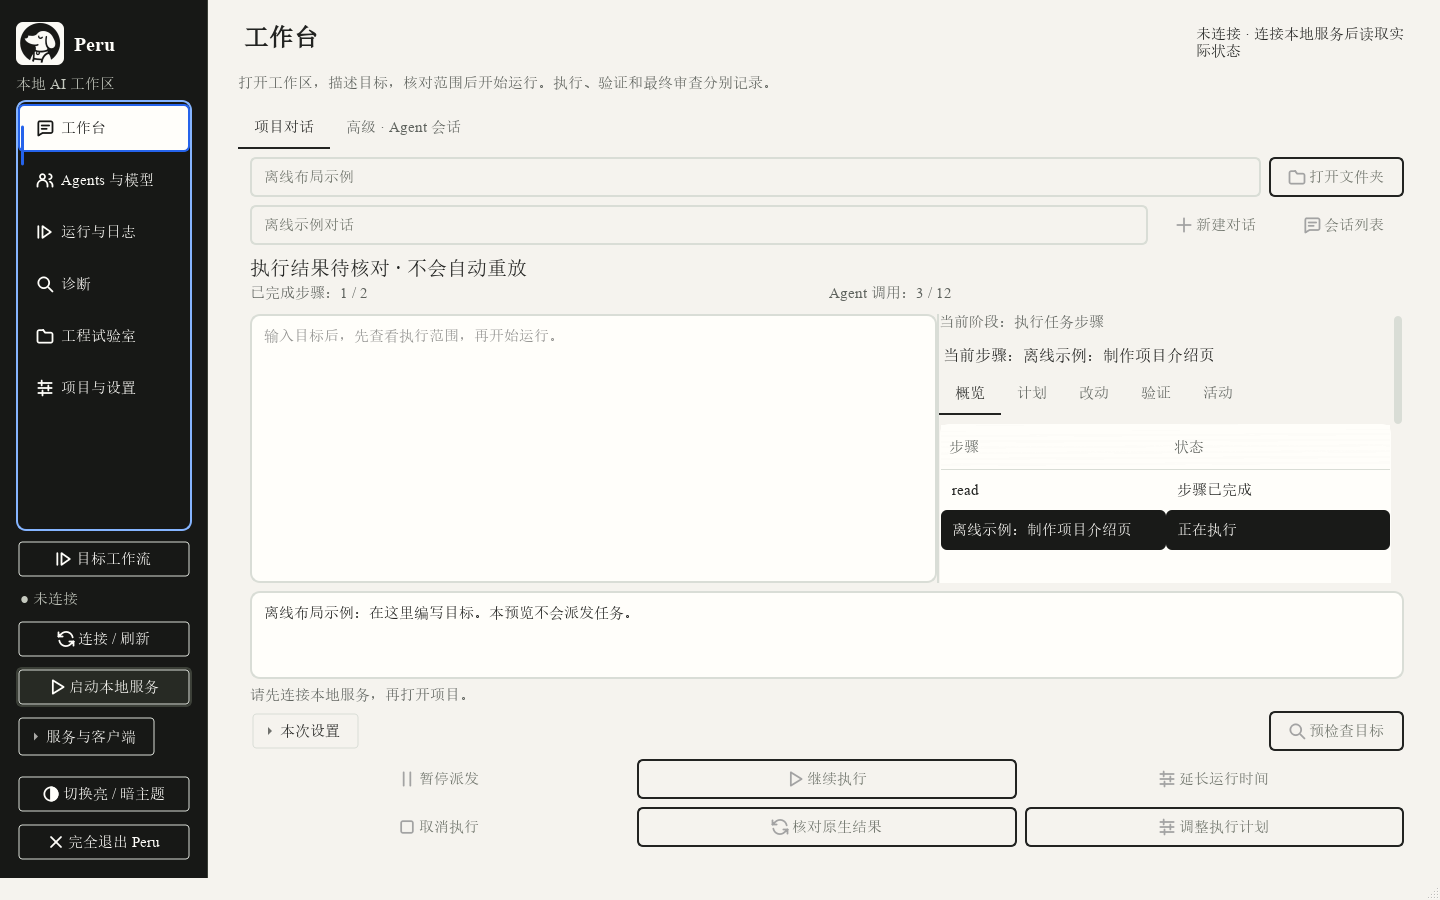This screenshot has width=1440, height=900.
Task: Toggle 暂停派发 pause button
Action: [x=440, y=779]
